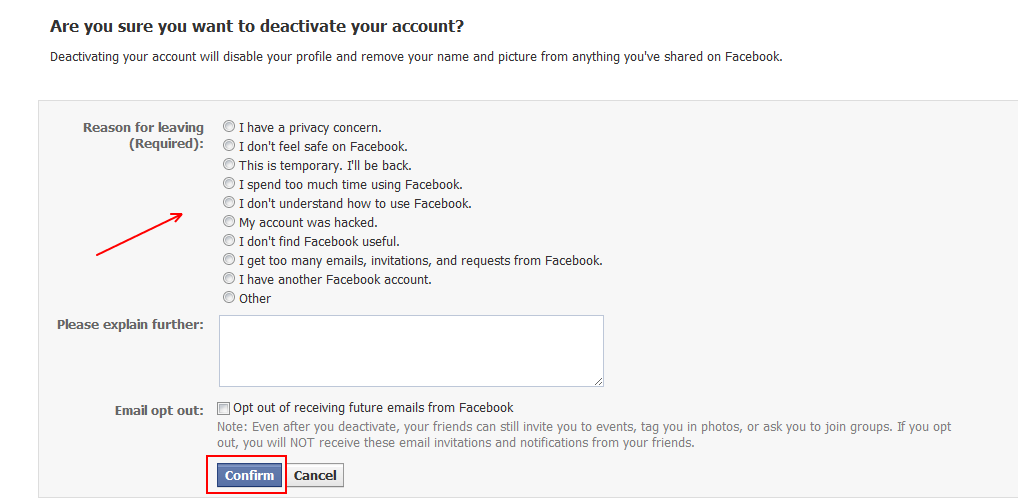This screenshot has width=1018, height=501.
Task: Pick 'This is temporary. I'll be back'
Action: (x=230, y=165)
